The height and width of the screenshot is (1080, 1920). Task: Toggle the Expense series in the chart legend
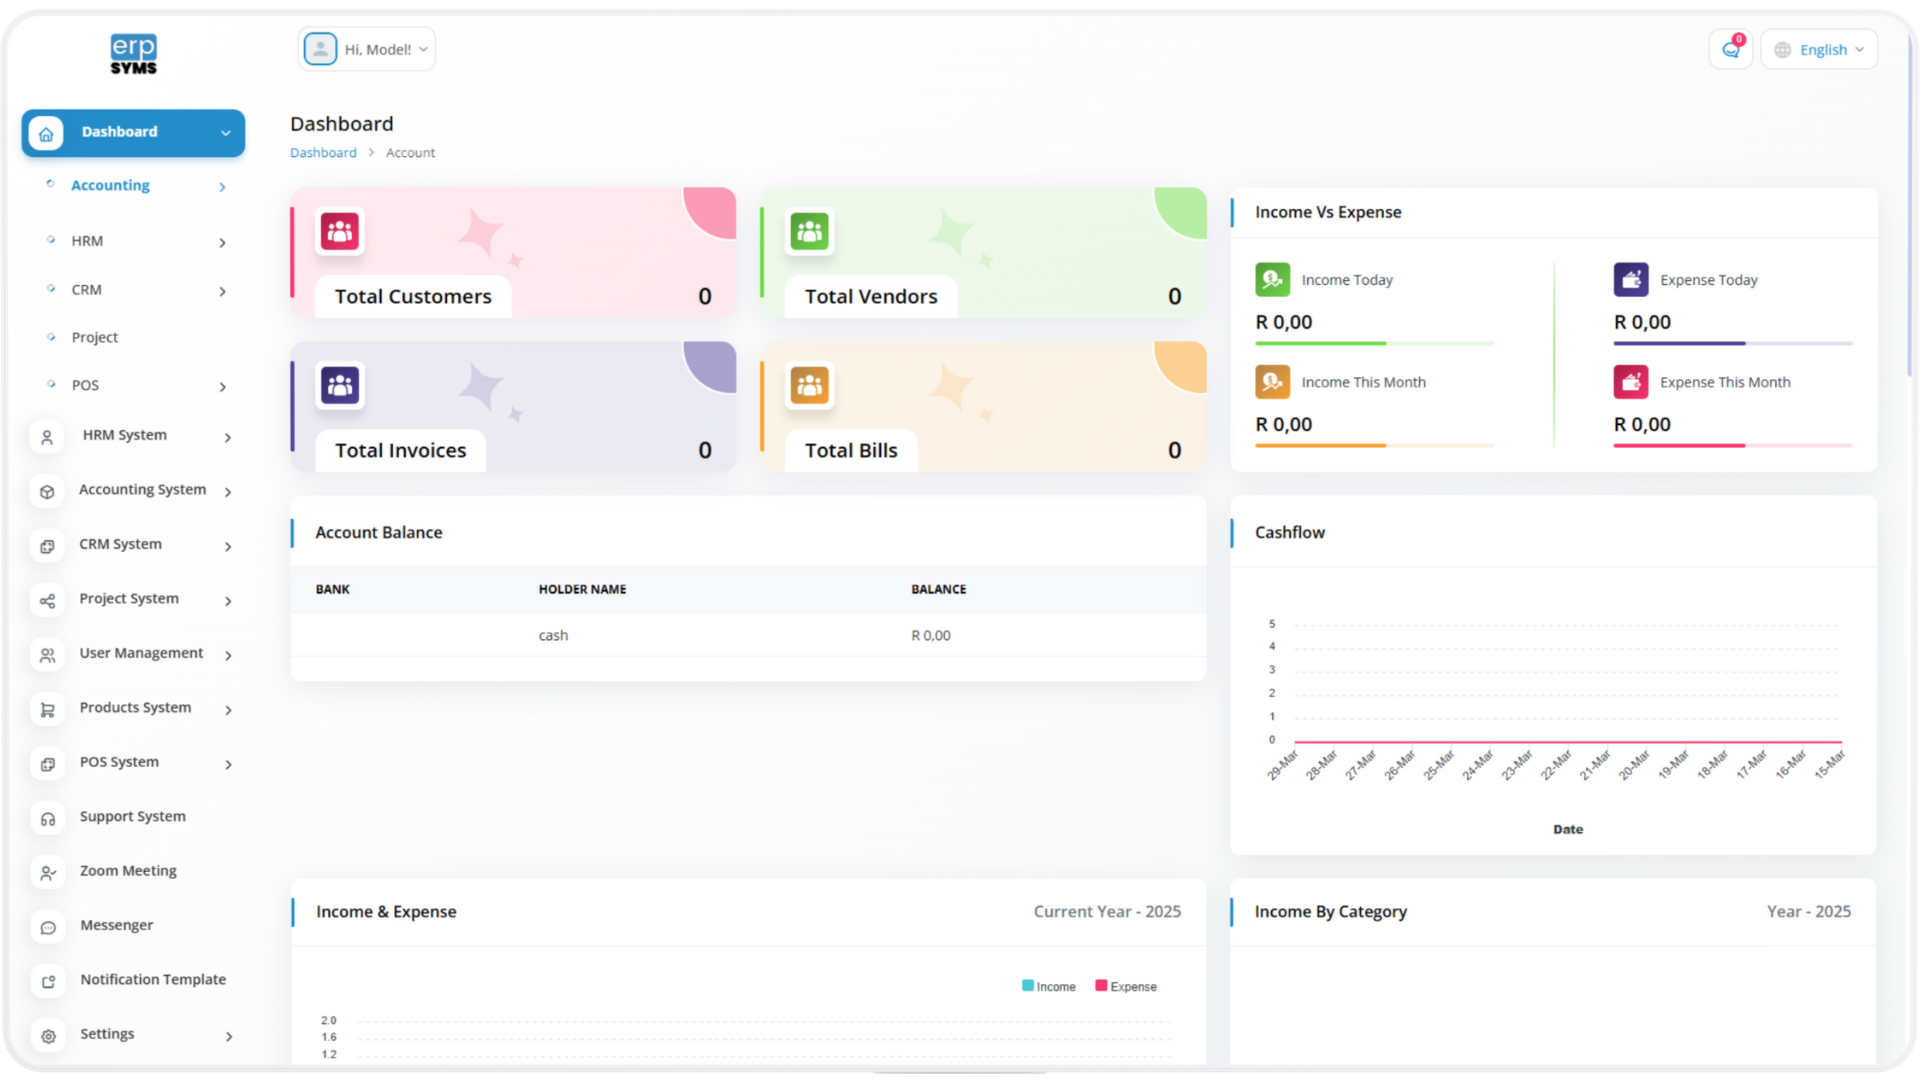click(1125, 987)
